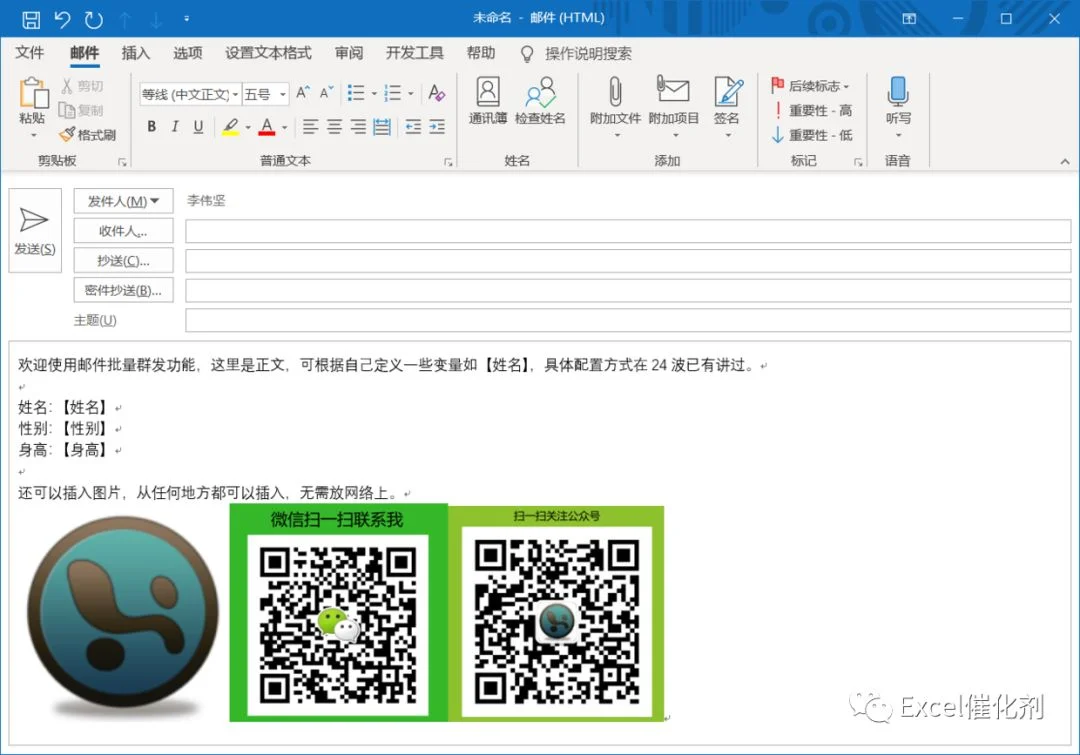The width and height of the screenshot is (1080, 755).
Task: Expand the 粘贴 dropdown arrow
Action: point(34,135)
